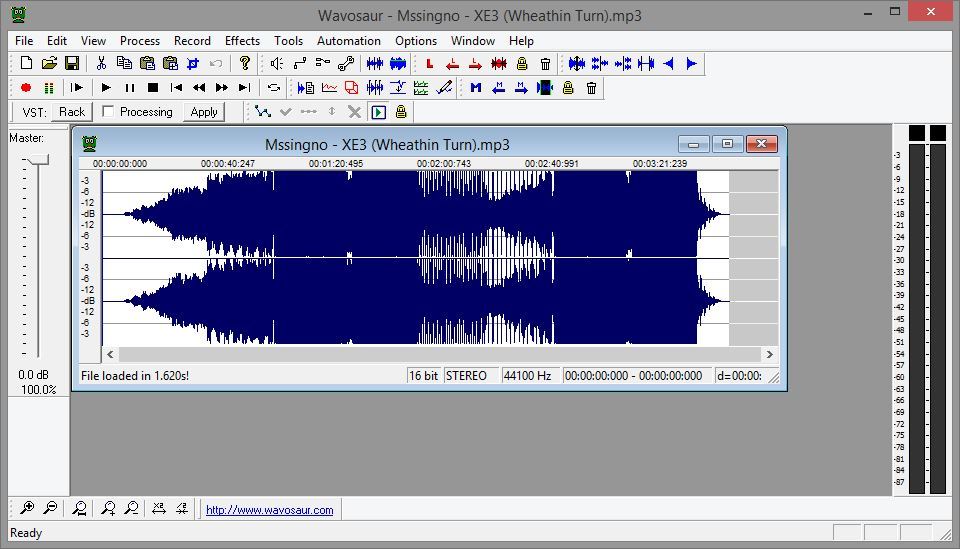The height and width of the screenshot is (549, 960).
Task: Jump to start of the audio
Action: tap(176, 88)
